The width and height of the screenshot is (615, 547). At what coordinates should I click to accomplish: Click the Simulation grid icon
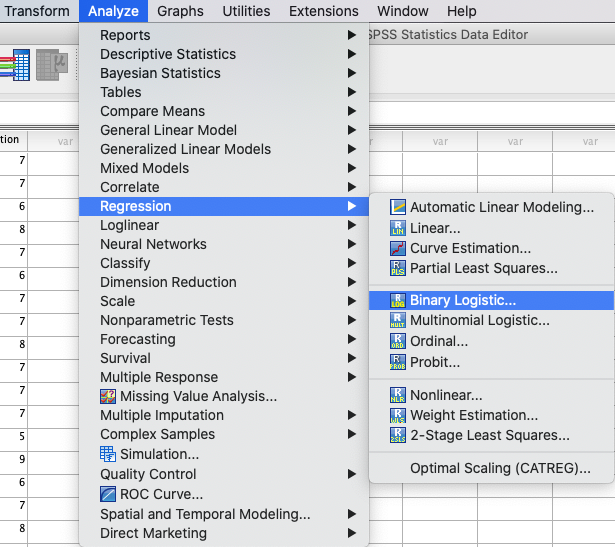108,454
